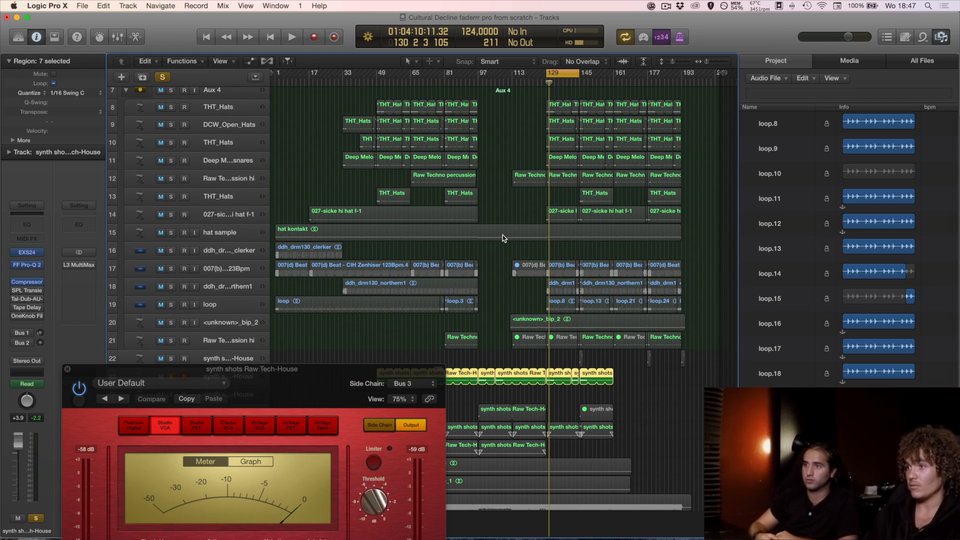960x540 pixels.
Task: Open the Mixer faders icon
Action: coord(118,37)
